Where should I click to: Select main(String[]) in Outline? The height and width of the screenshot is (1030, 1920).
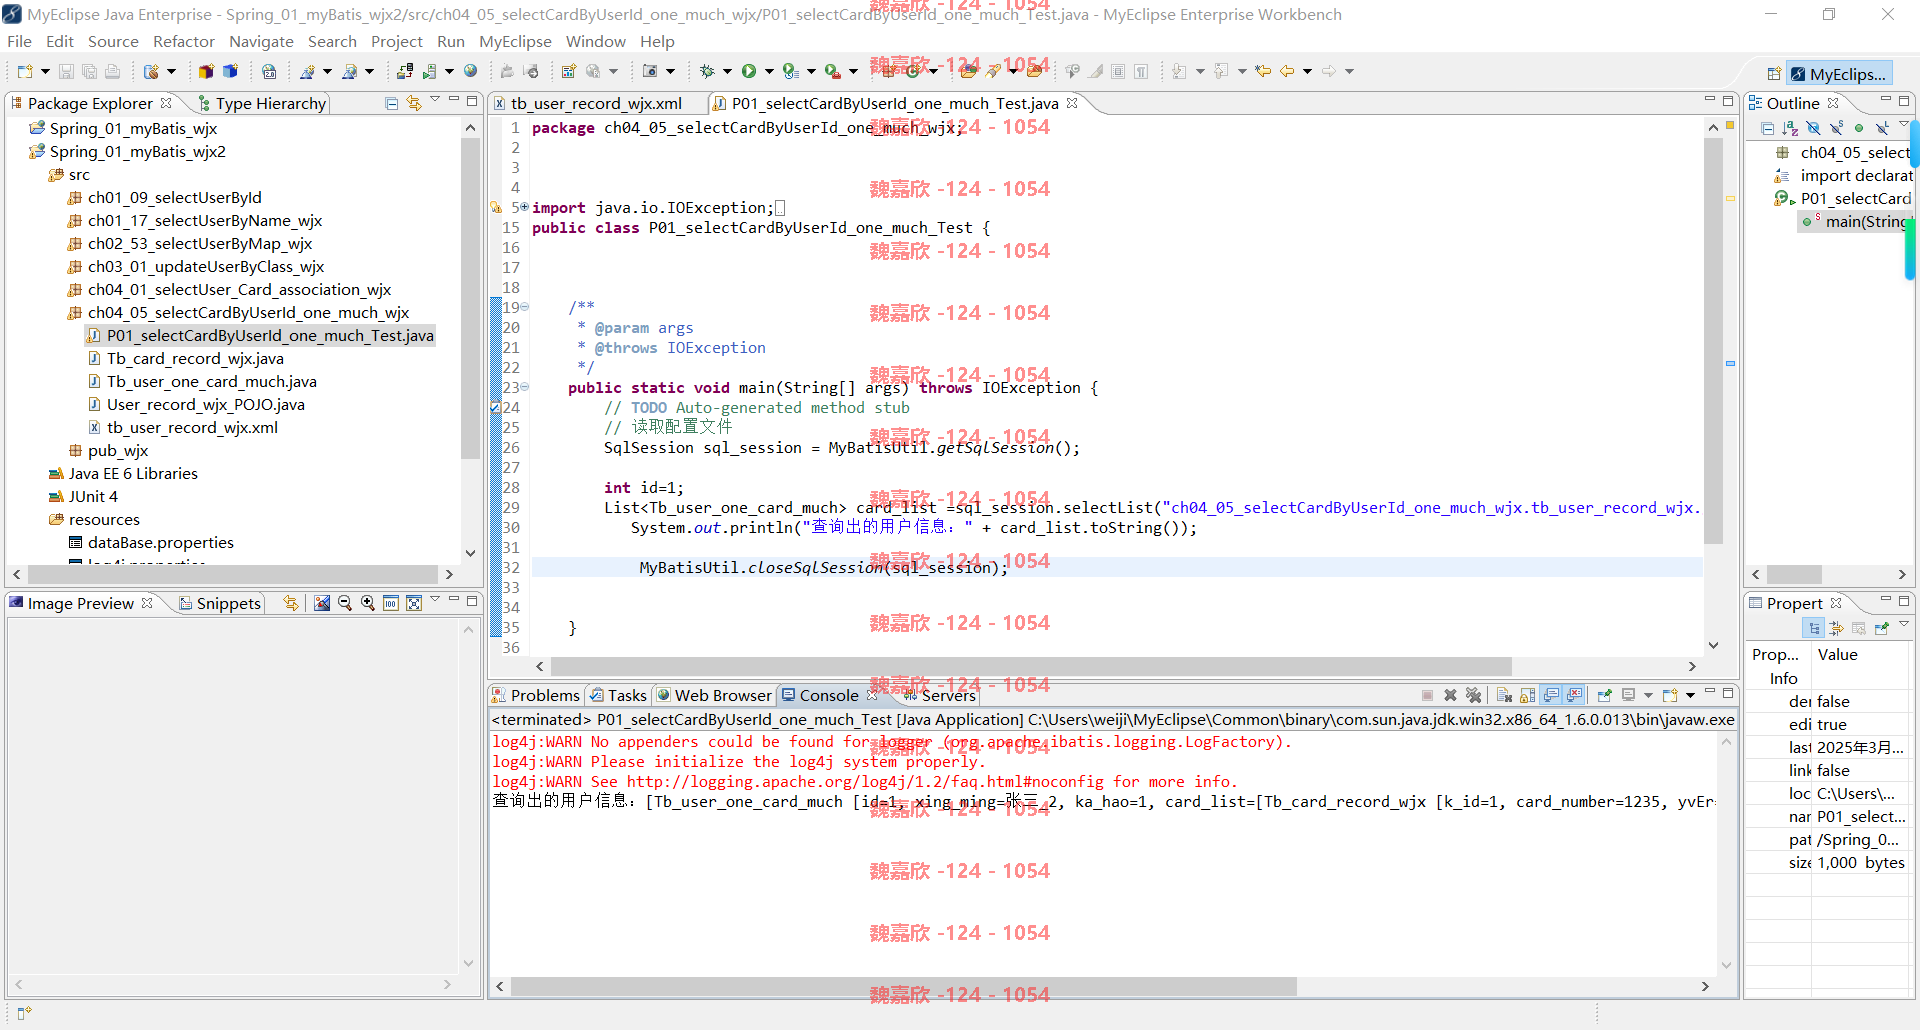point(1866,221)
